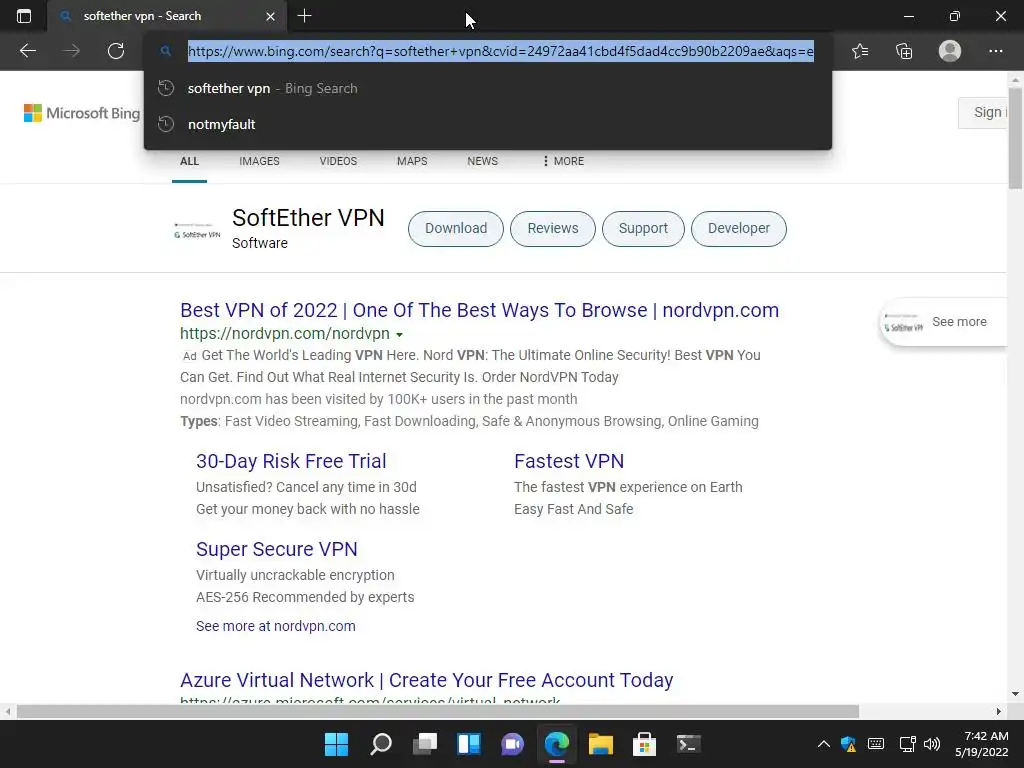The height and width of the screenshot is (768, 1024).
Task: Click the search icon in address bar
Action: coord(166,51)
